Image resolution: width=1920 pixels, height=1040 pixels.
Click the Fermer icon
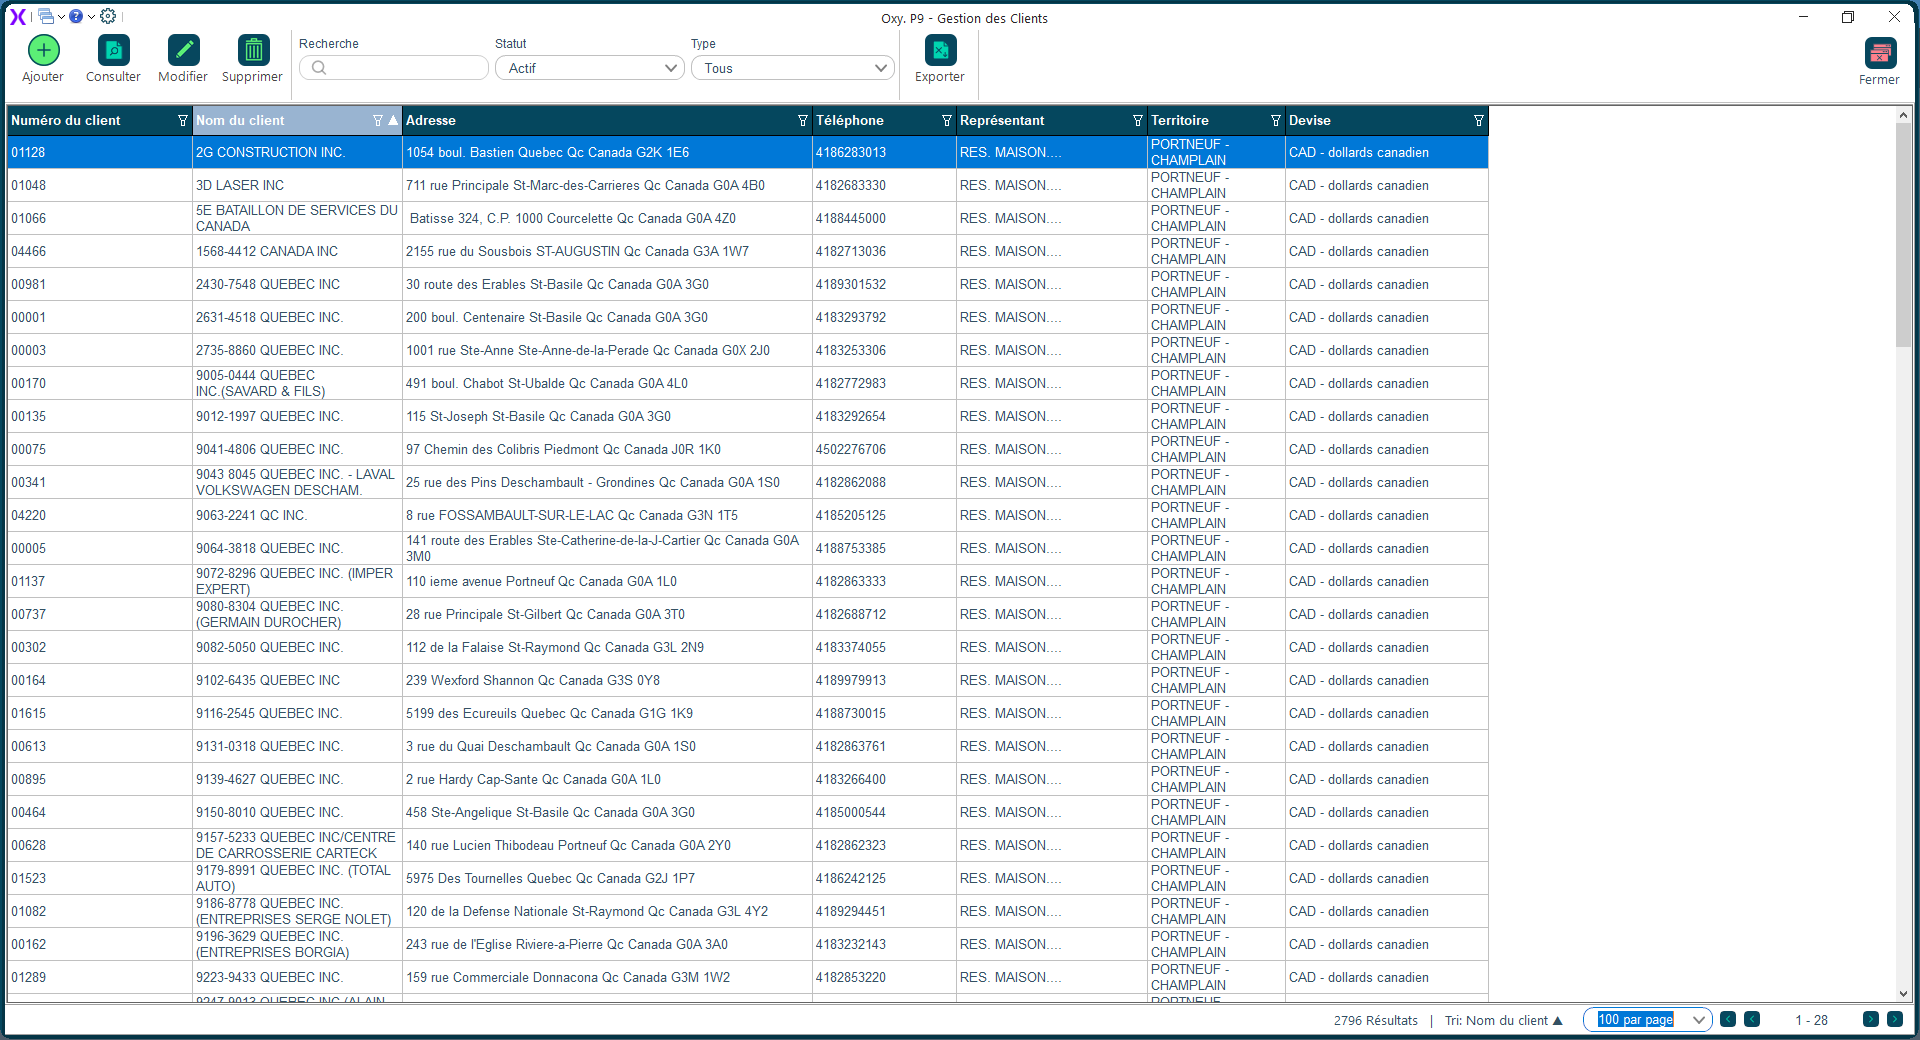click(x=1880, y=53)
